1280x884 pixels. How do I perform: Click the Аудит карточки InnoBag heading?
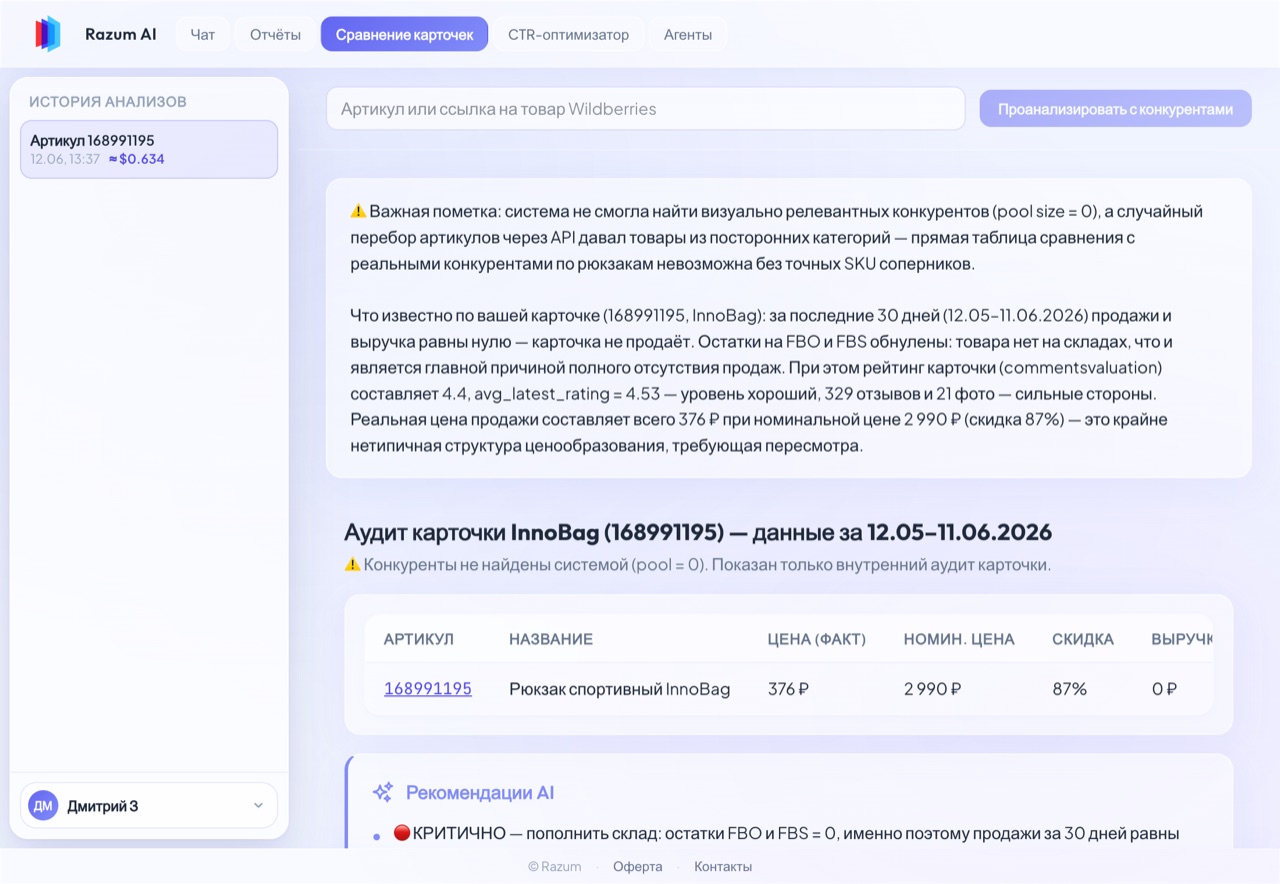coord(698,531)
